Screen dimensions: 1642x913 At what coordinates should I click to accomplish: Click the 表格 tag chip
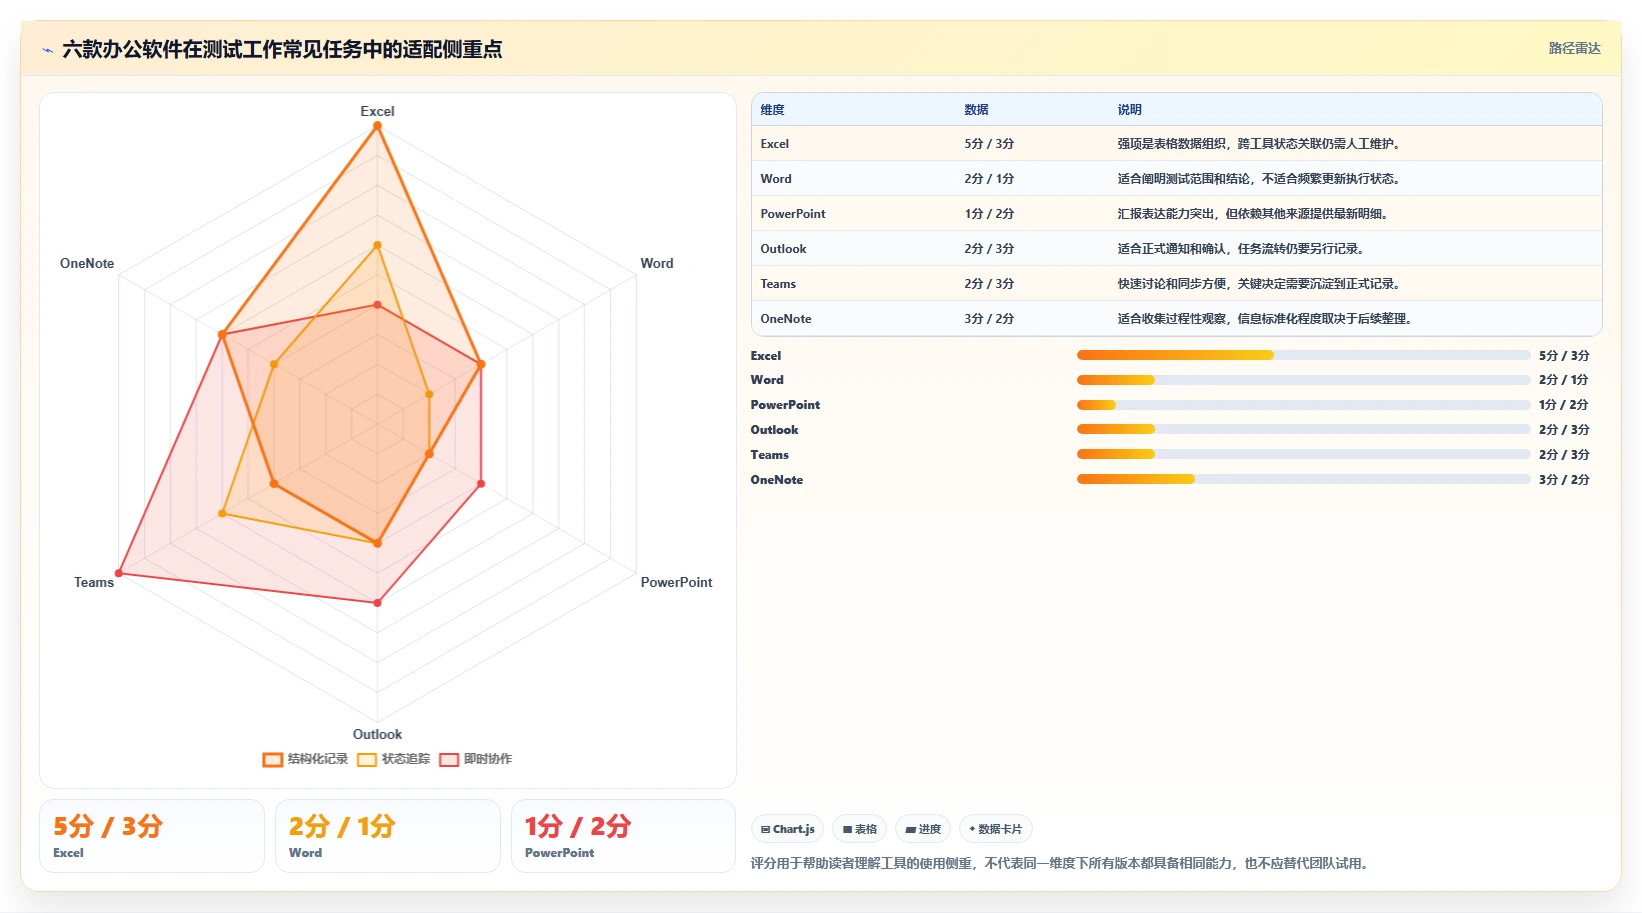(x=860, y=829)
